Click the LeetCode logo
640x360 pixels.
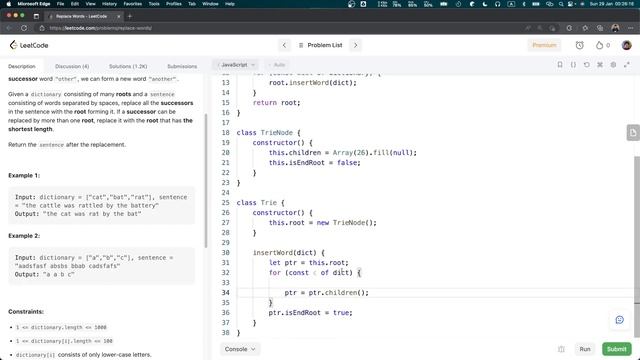[x=29, y=45]
